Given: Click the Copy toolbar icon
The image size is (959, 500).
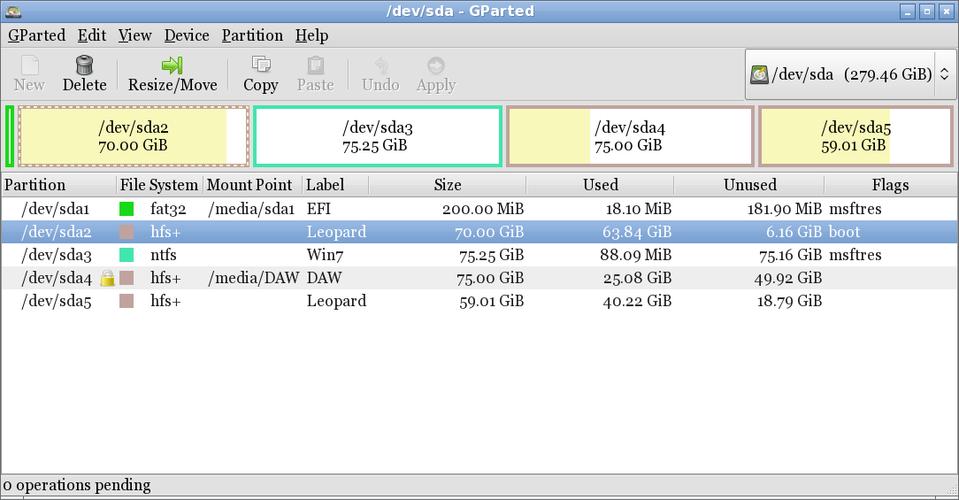Looking at the screenshot, I should 260,66.
